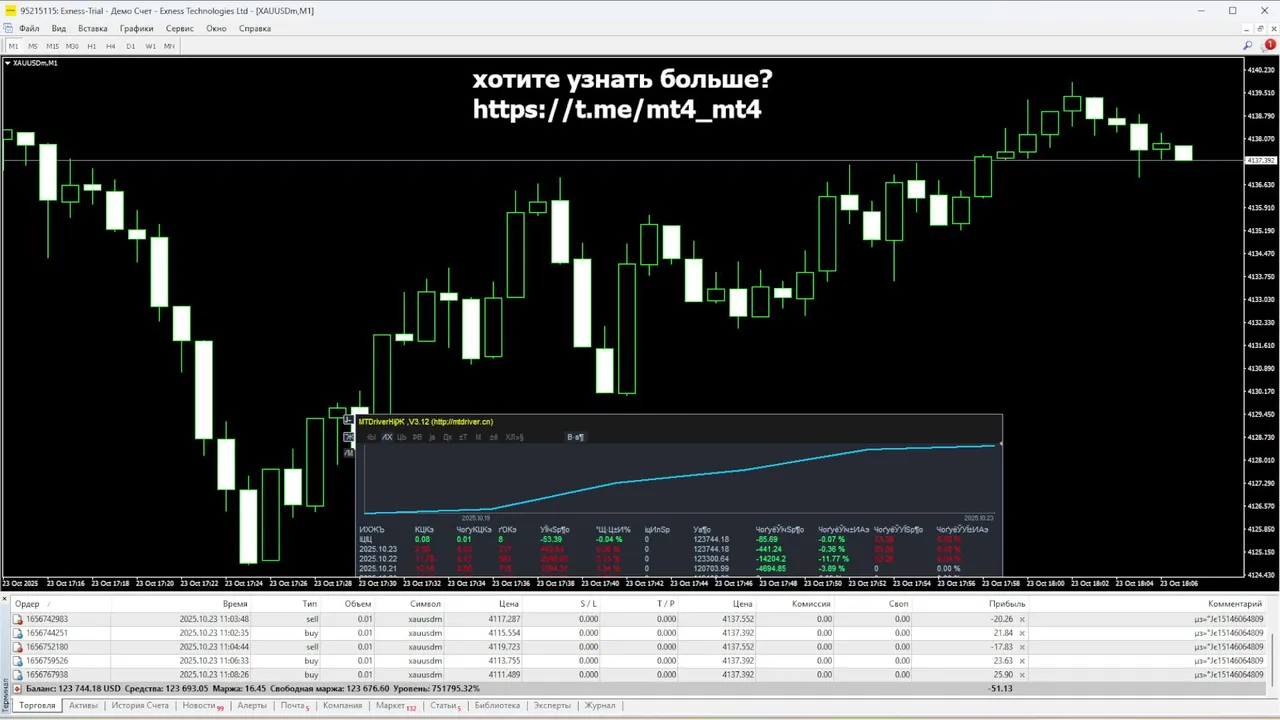
Task: Select the M30 timeframe button
Action: click(72, 46)
